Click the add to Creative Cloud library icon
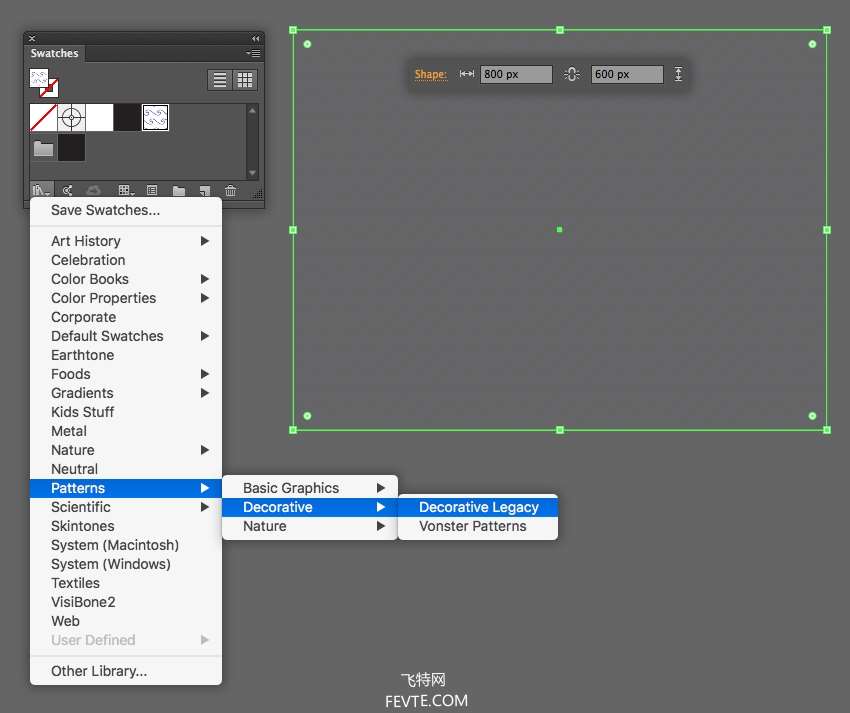Image resolution: width=850 pixels, height=713 pixels. pyautogui.click(x=93, y=190)
